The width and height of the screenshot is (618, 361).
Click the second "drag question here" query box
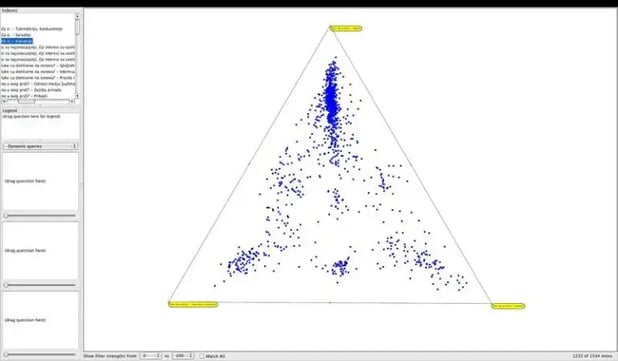40,251
